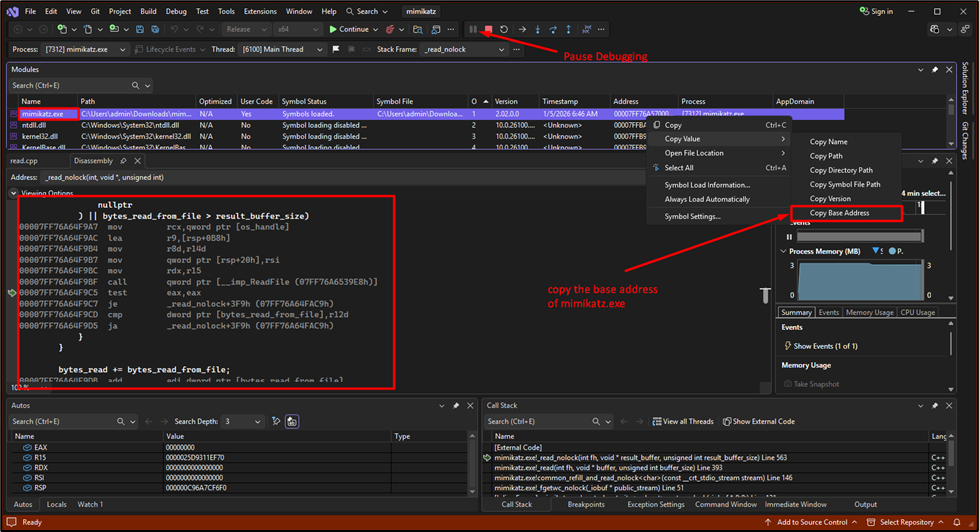Pause diagnostic events with pause icon
The image size is (979, 532).
click(789, 237)
